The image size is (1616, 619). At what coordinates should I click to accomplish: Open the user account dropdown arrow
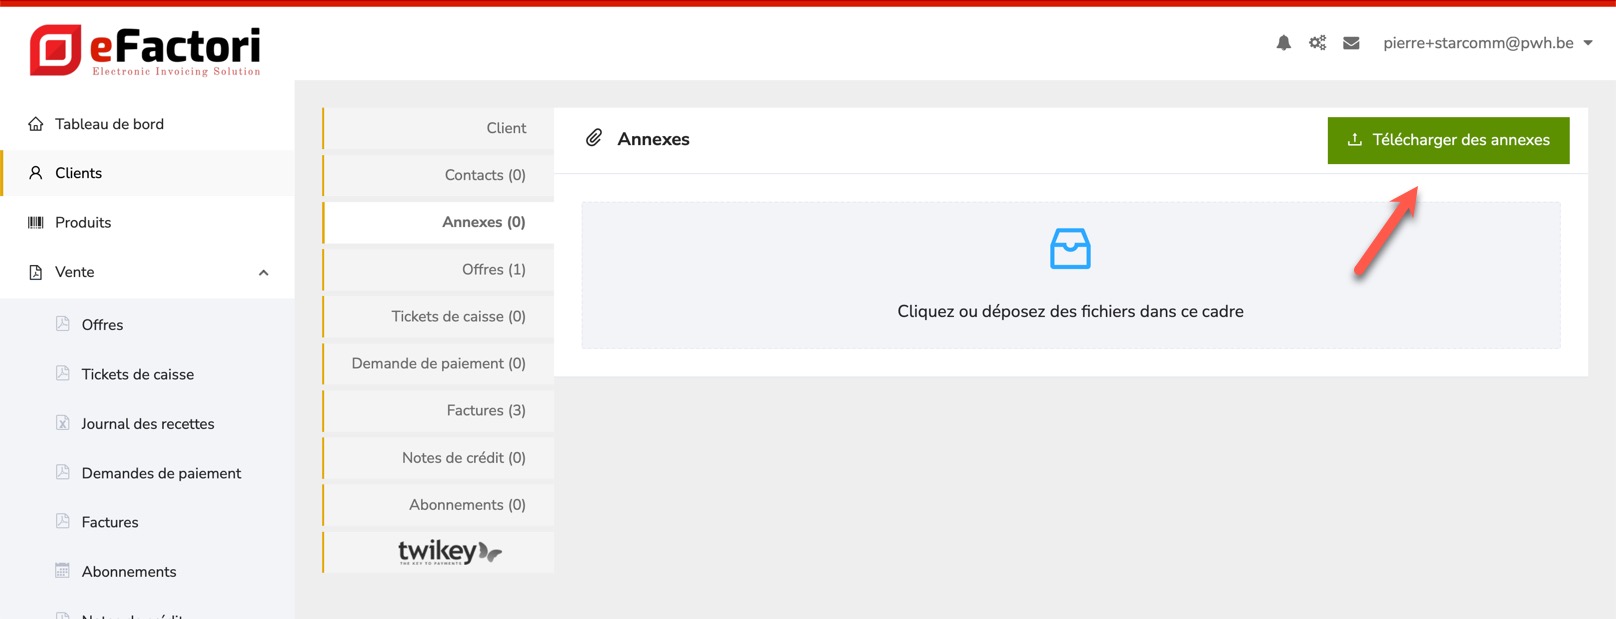click(1588, 43)
